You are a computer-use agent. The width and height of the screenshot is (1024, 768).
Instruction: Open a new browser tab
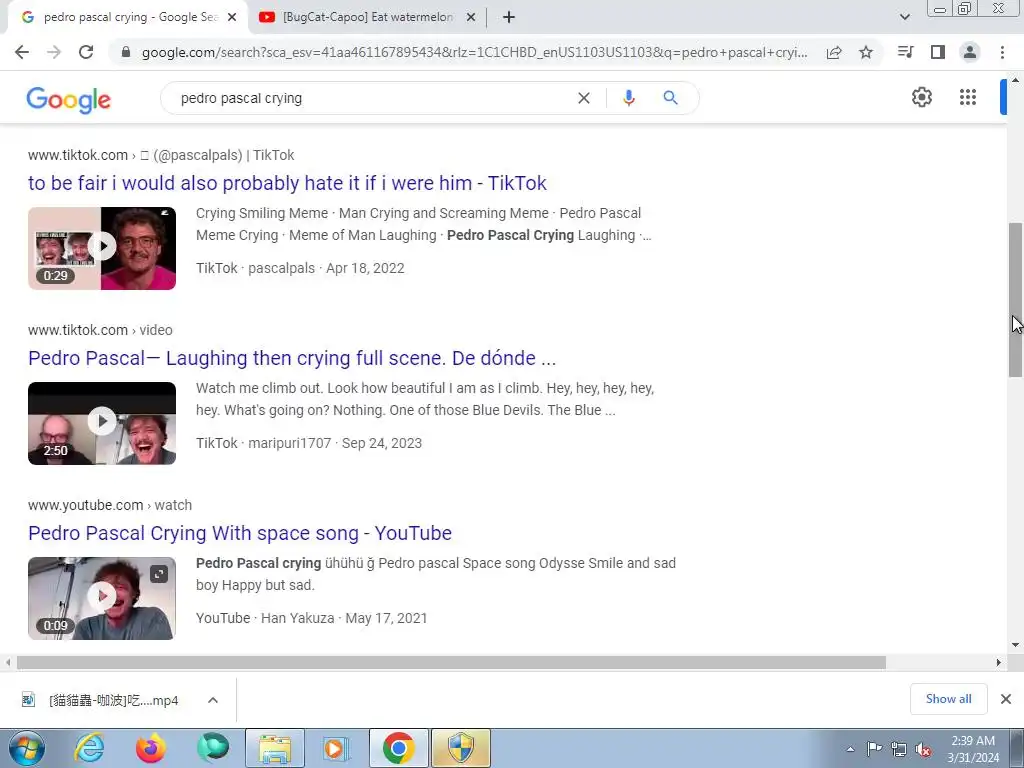pos(509,18)
